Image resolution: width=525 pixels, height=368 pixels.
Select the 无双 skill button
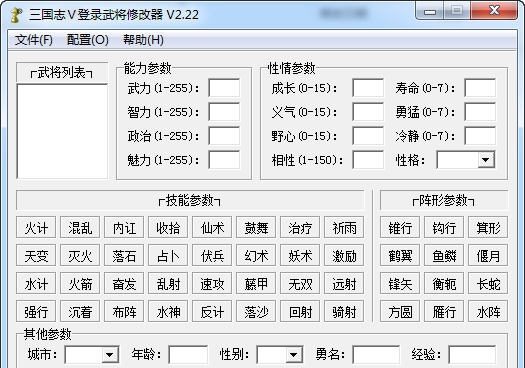click(300, 284)
